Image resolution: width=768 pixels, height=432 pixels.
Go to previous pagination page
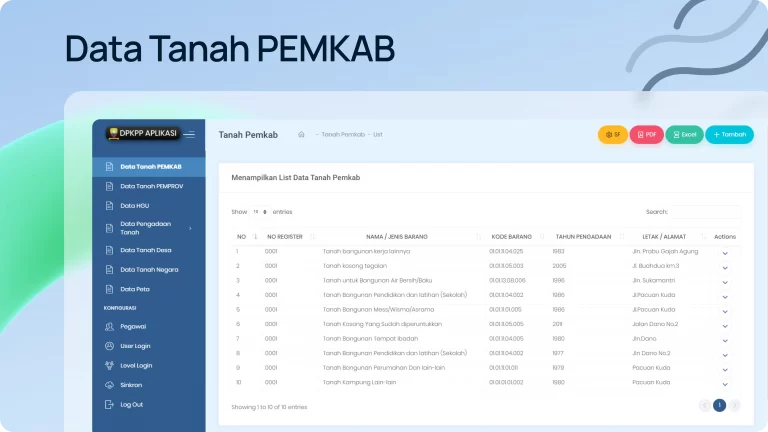[704, 405]
